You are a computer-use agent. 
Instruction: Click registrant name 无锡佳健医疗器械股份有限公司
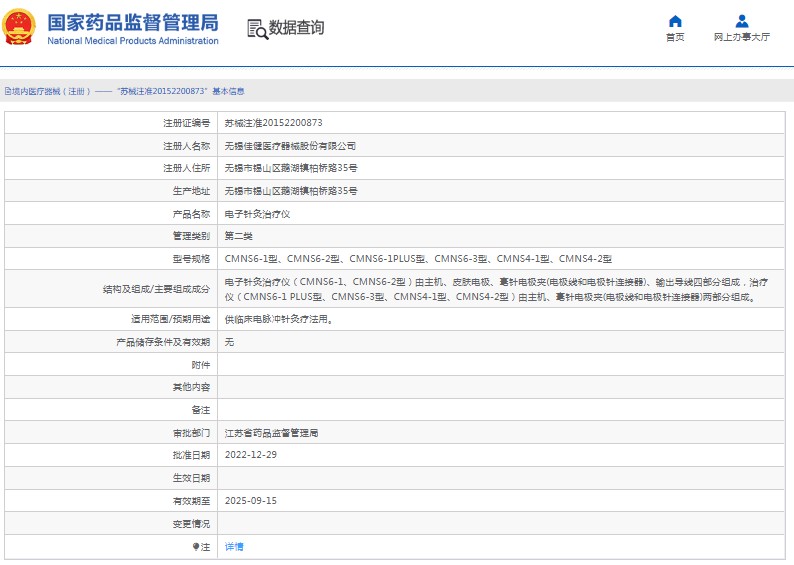[290, 146]
